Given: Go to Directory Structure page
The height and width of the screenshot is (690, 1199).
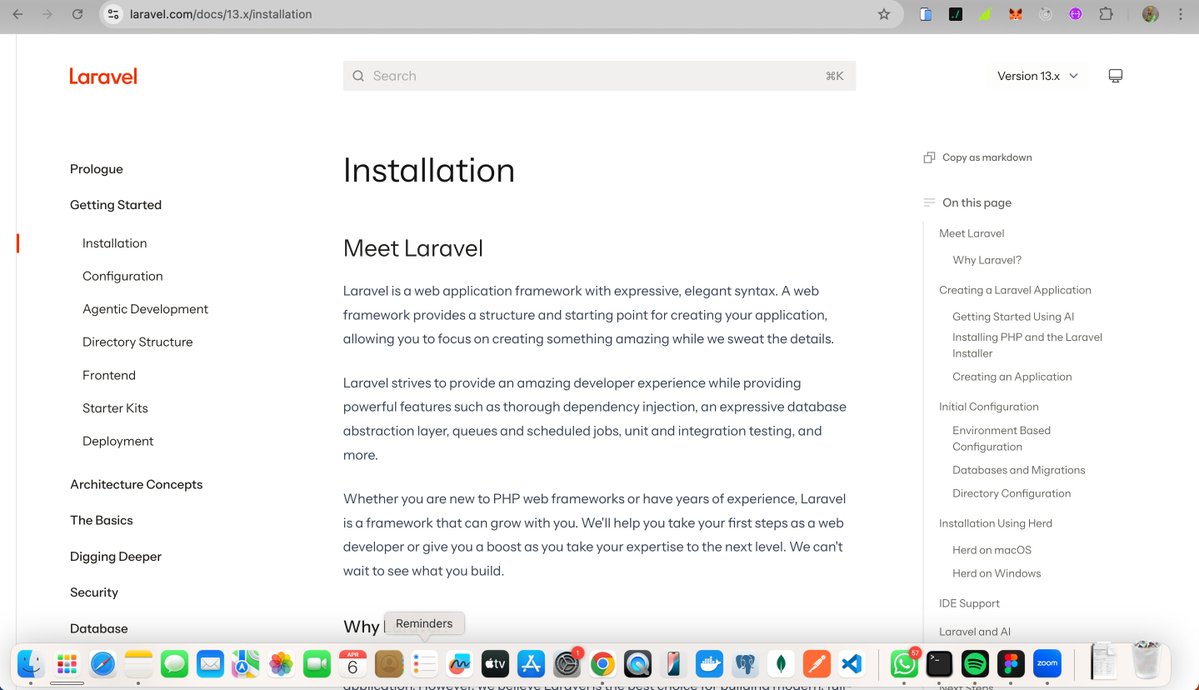Looking at the screenshot, I should tap(138, 342).
